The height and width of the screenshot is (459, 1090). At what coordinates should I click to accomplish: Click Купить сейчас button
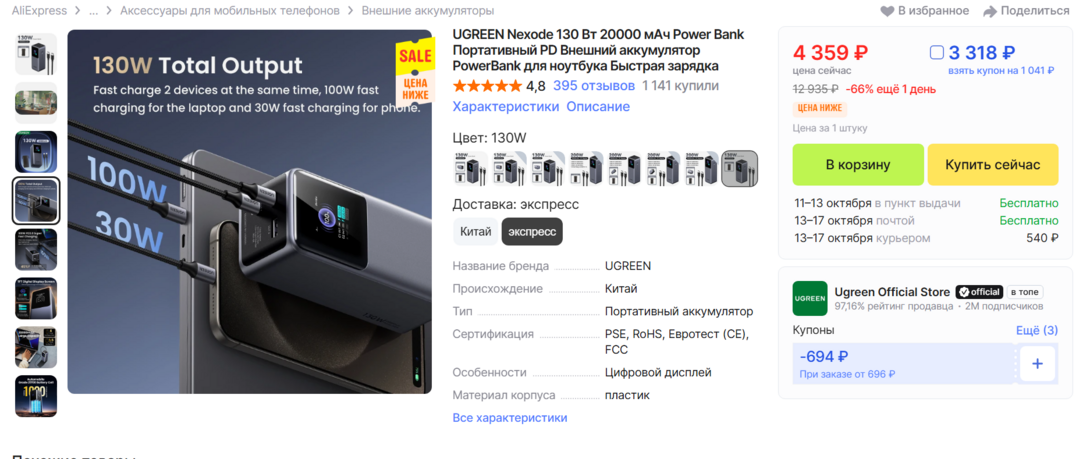993,165
